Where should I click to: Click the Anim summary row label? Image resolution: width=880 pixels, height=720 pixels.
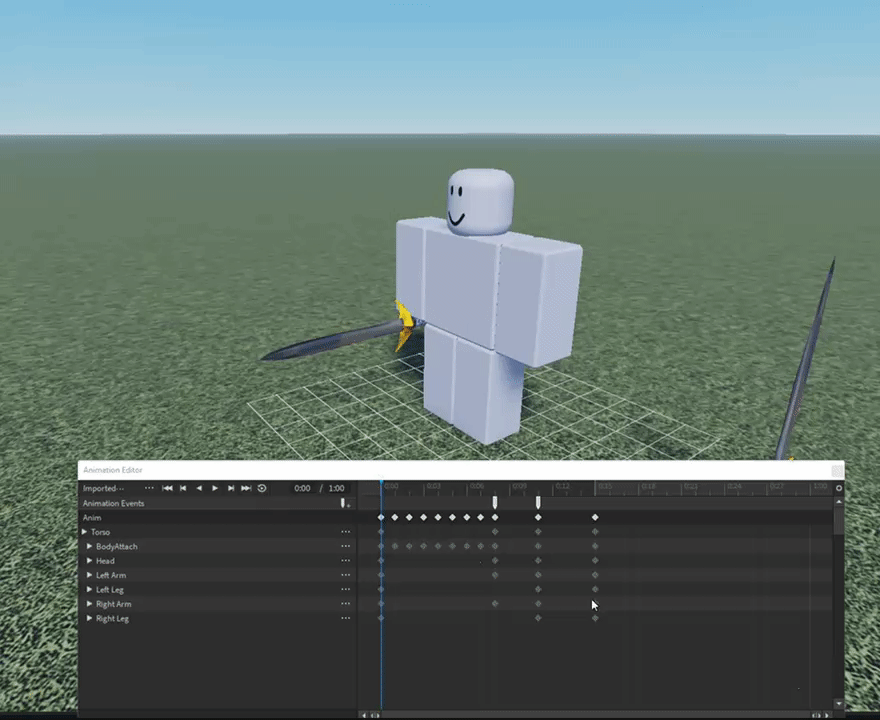pos(92,518)
